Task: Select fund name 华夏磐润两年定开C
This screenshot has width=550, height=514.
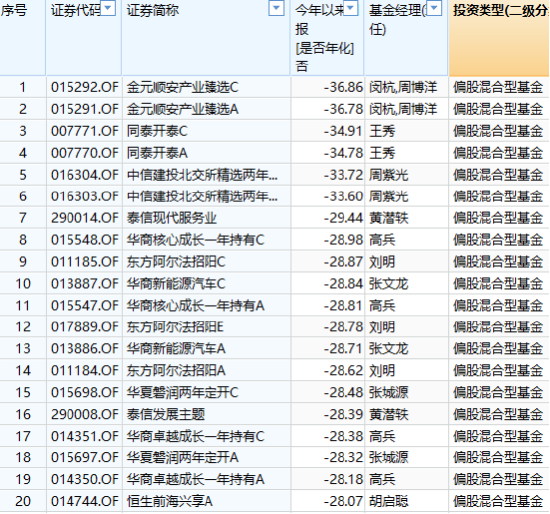Action: pyautogui.click(x=182, y=392)
